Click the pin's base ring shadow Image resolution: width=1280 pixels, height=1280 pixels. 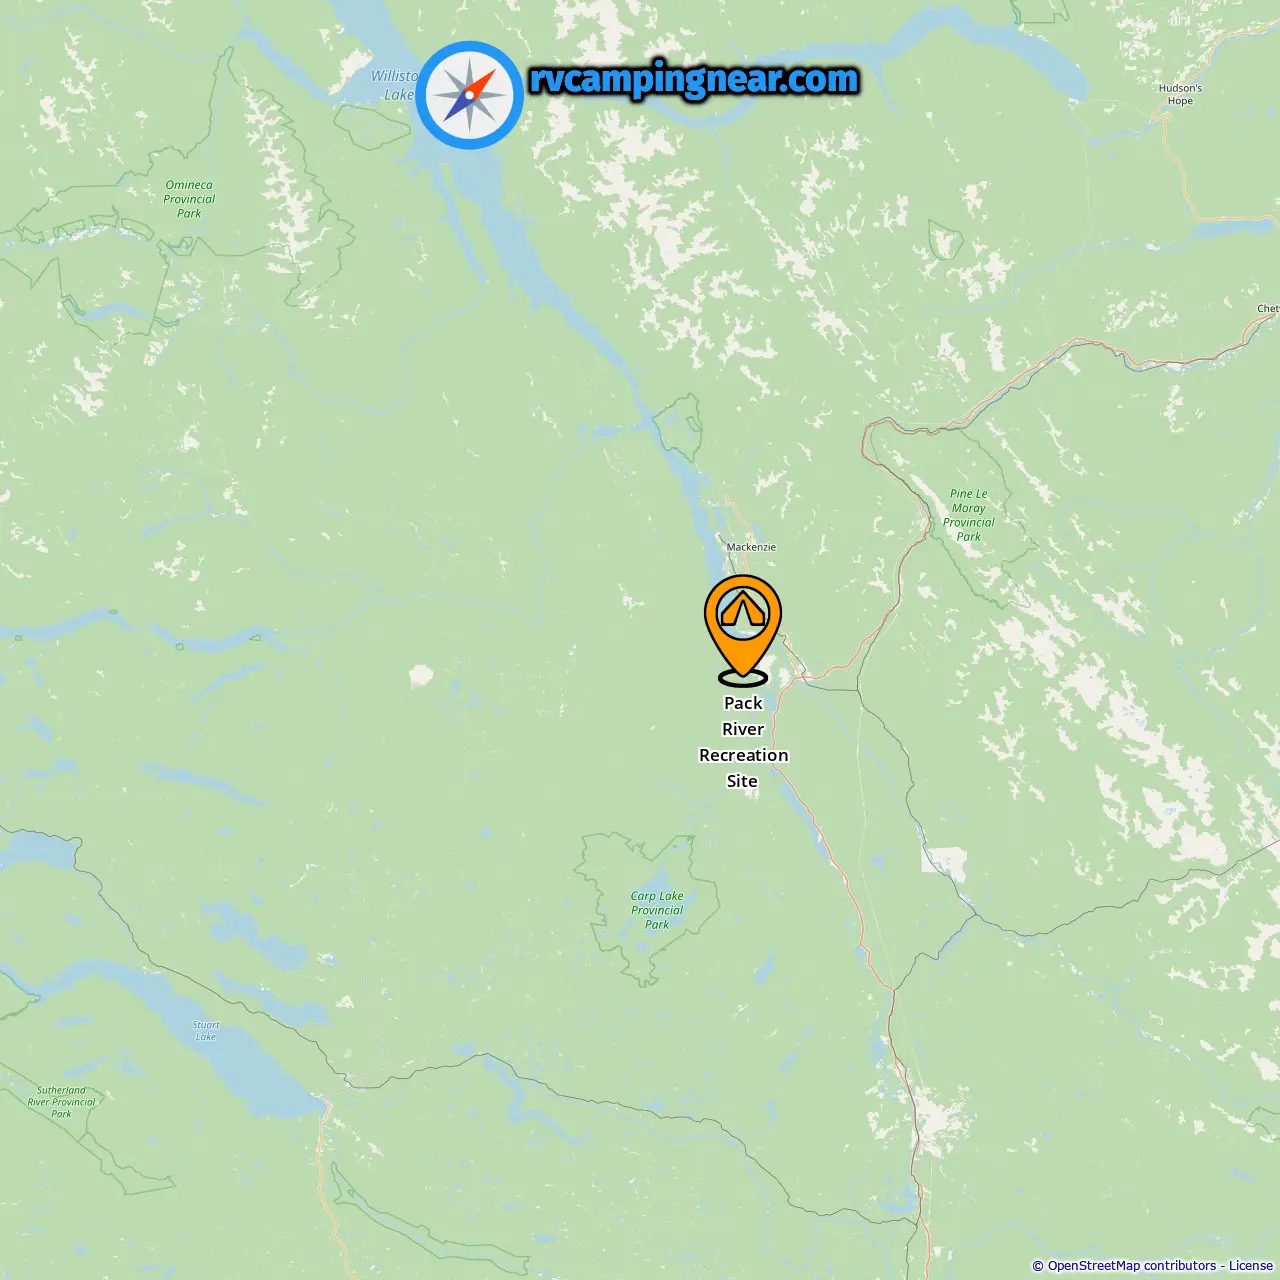743,678
